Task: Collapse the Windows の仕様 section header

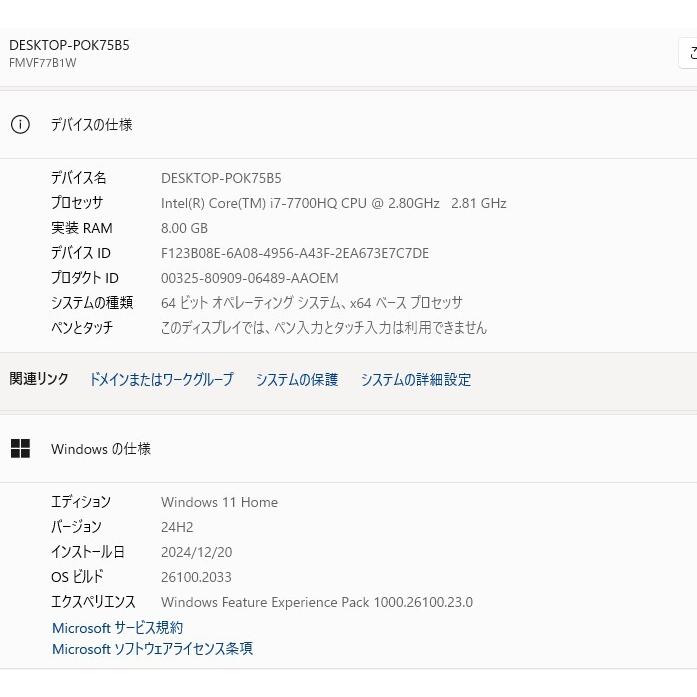Action: [x=350, y=449]
